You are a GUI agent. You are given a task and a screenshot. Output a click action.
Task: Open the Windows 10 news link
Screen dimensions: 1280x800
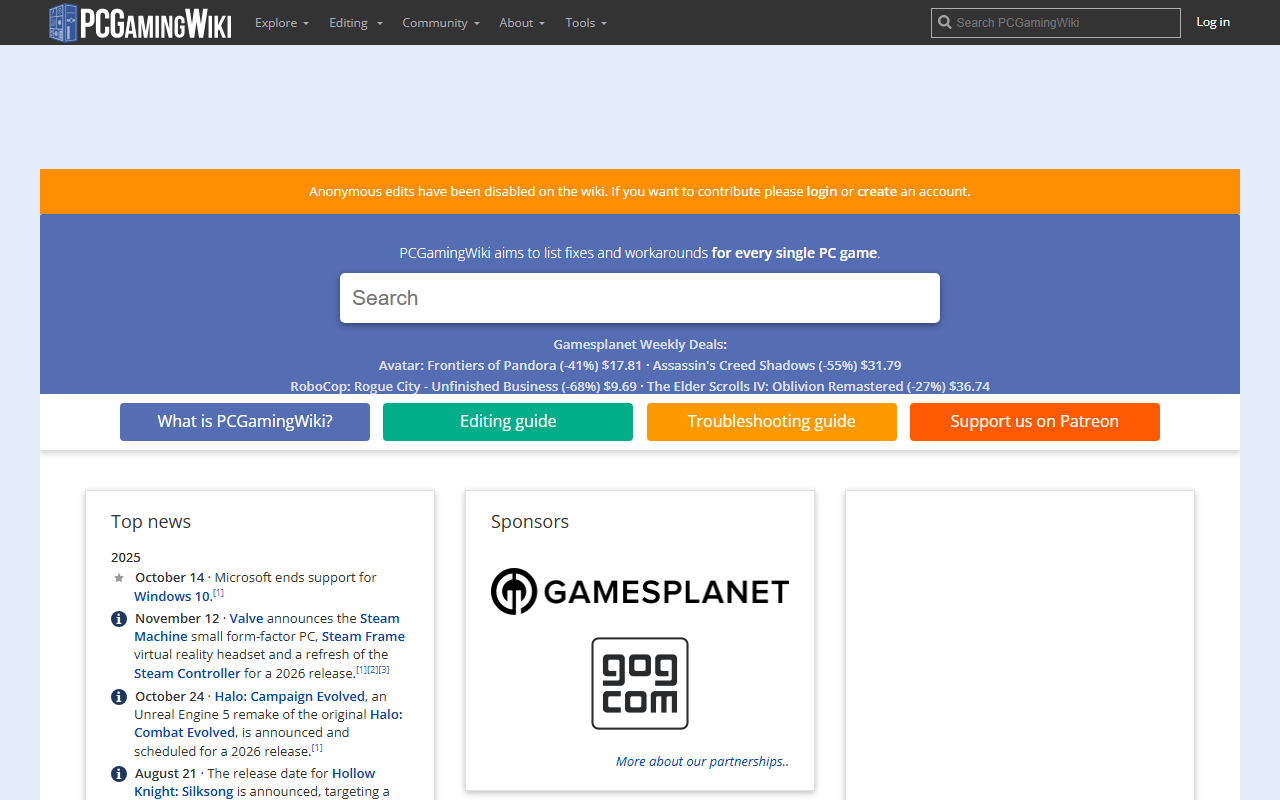click(172, 596)
